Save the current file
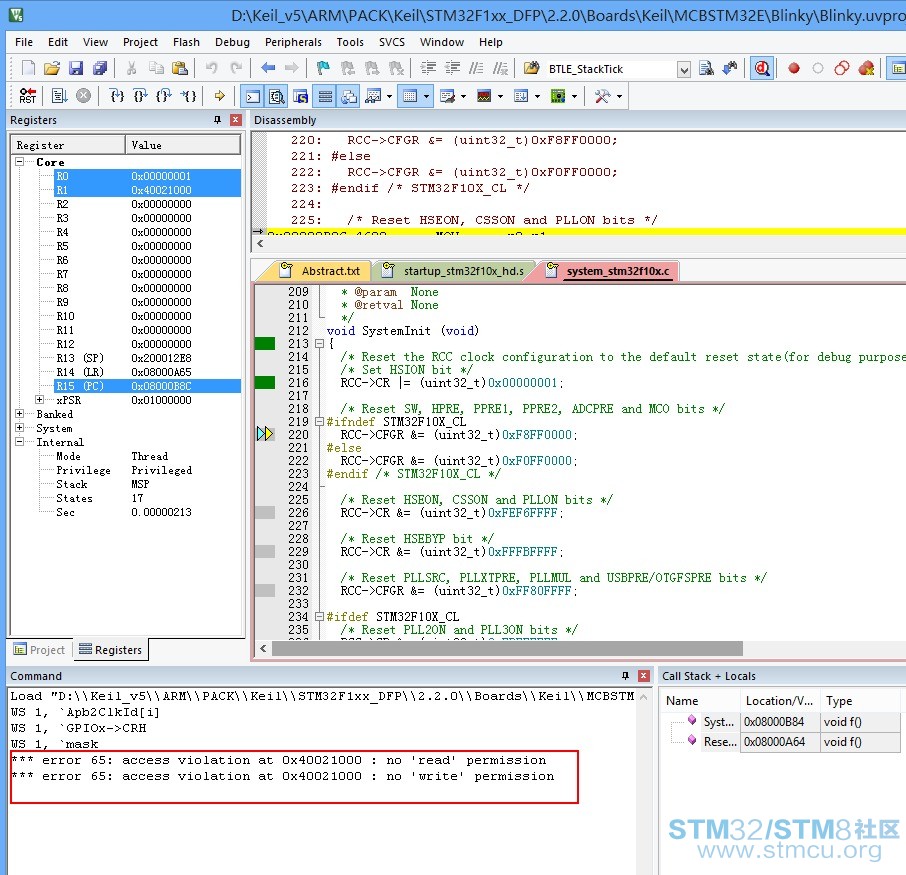This screenshot has height=875, width=906. coord(76,68)
